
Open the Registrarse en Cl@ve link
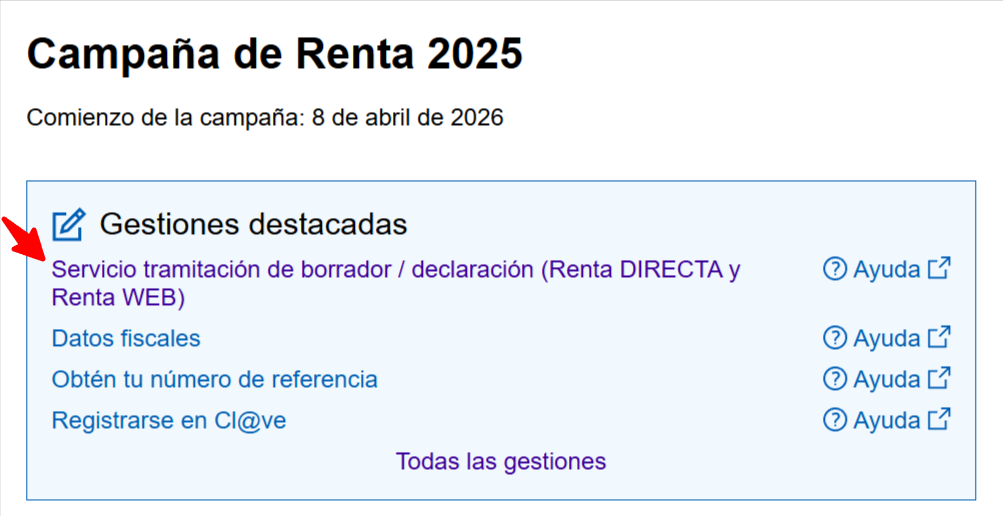click(168, 421)
